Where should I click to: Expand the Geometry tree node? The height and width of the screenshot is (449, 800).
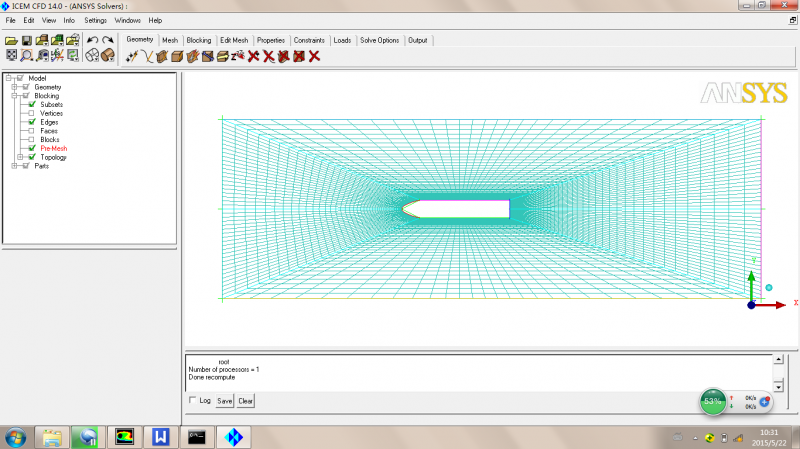click(x=14, y=87)
